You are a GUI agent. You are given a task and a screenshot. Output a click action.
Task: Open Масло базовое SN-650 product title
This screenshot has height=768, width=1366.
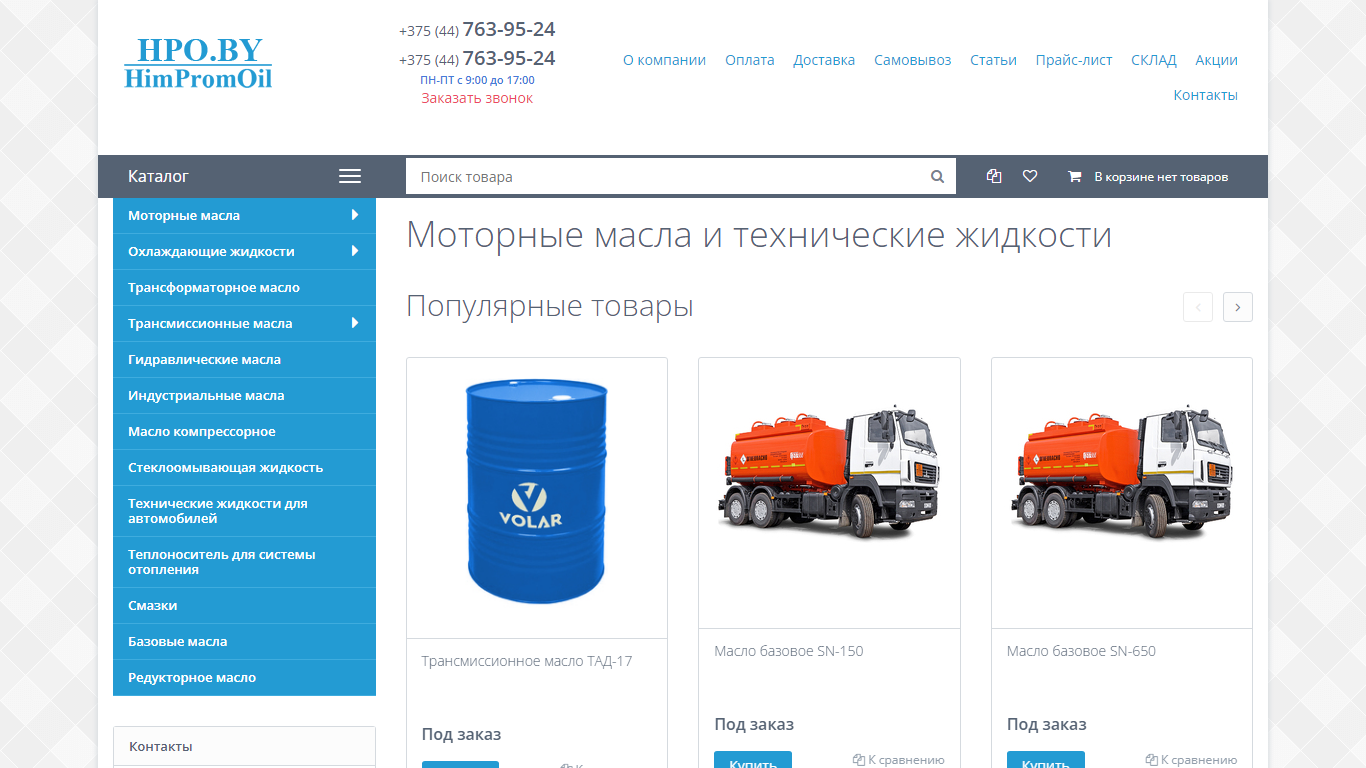click(1081, 651)
